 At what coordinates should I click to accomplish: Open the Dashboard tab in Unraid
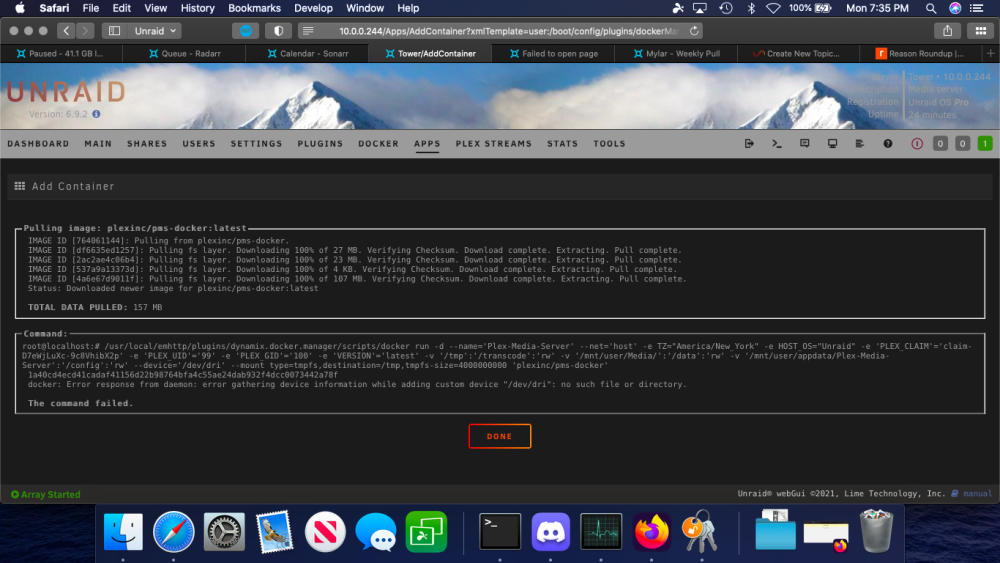(38, 144)
